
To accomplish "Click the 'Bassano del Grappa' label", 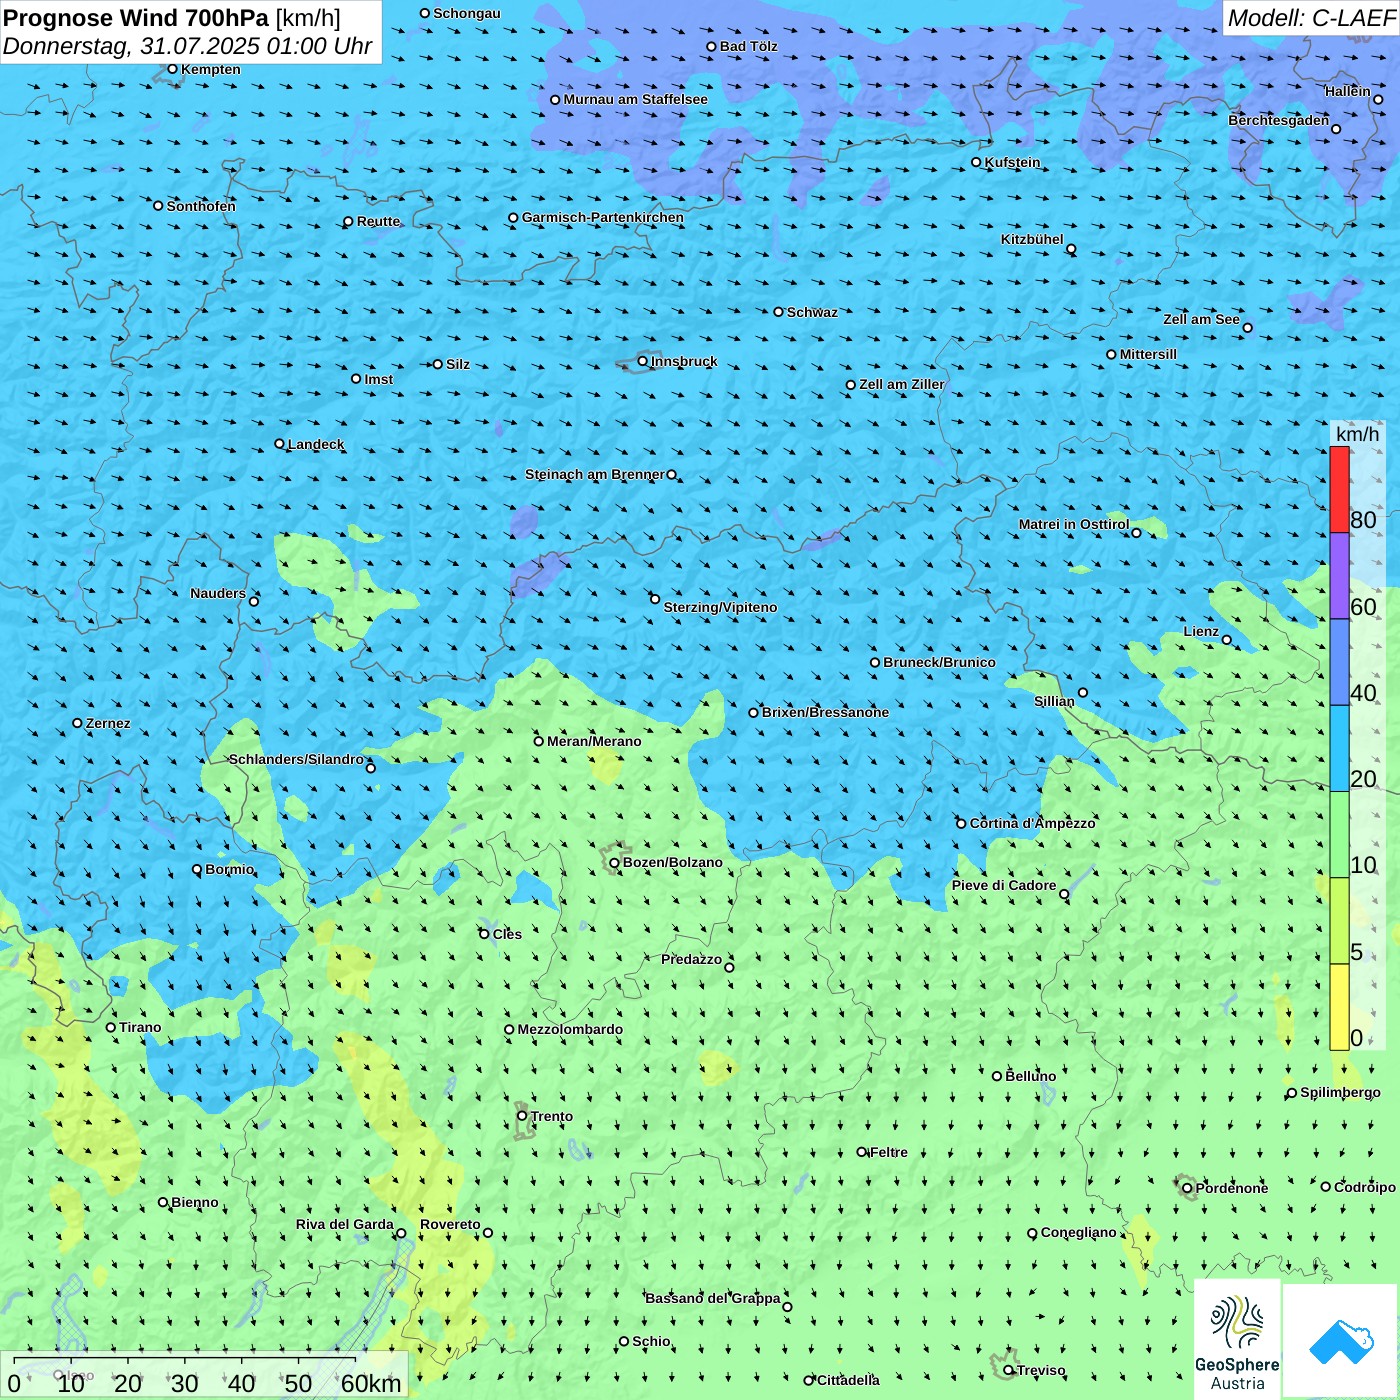I will pos(713,1298).
